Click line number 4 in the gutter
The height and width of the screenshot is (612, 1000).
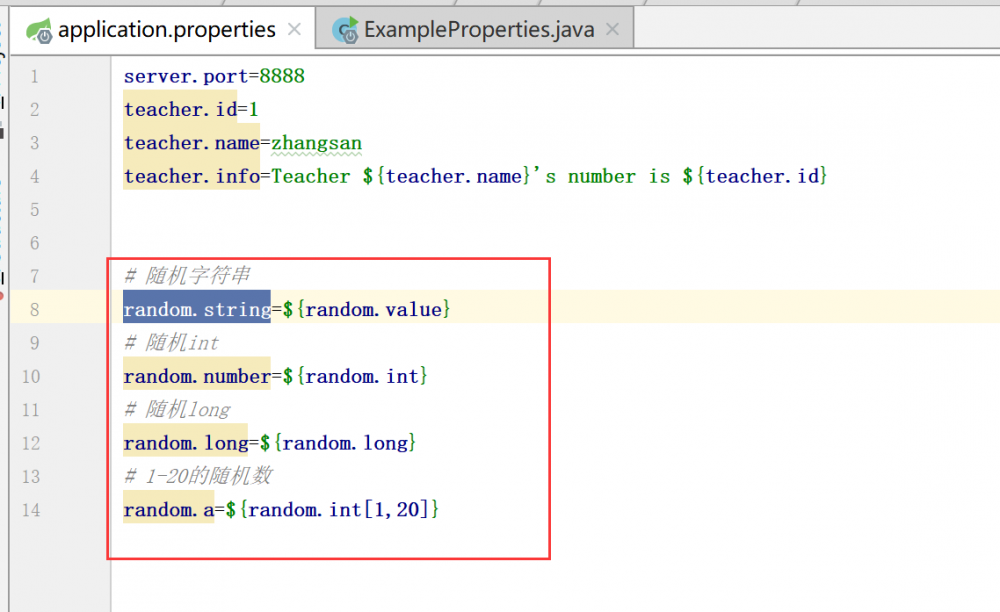coord(34,177)
